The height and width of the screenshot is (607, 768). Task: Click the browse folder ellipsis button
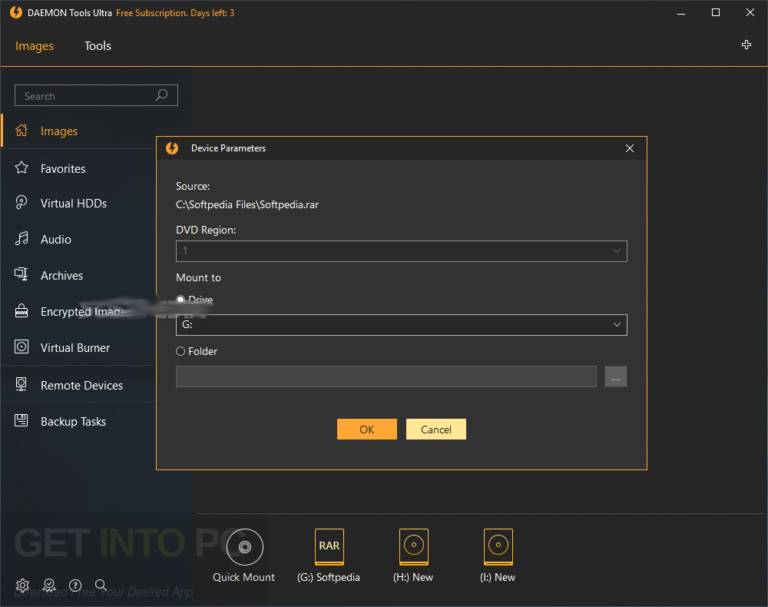click(616, 376)
